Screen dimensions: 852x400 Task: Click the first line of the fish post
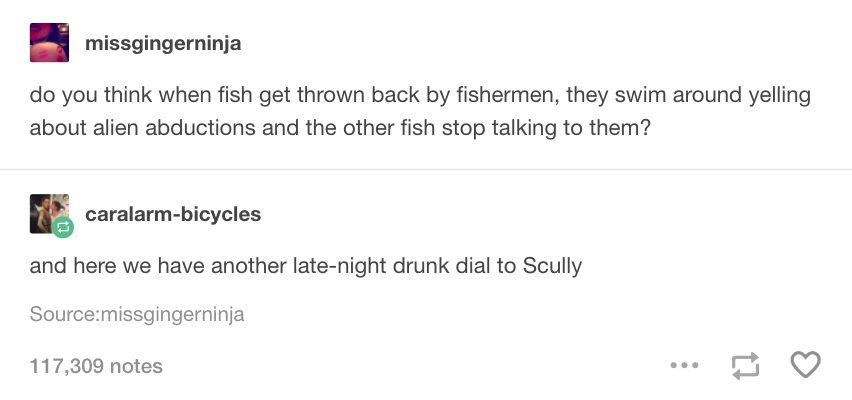419,97
